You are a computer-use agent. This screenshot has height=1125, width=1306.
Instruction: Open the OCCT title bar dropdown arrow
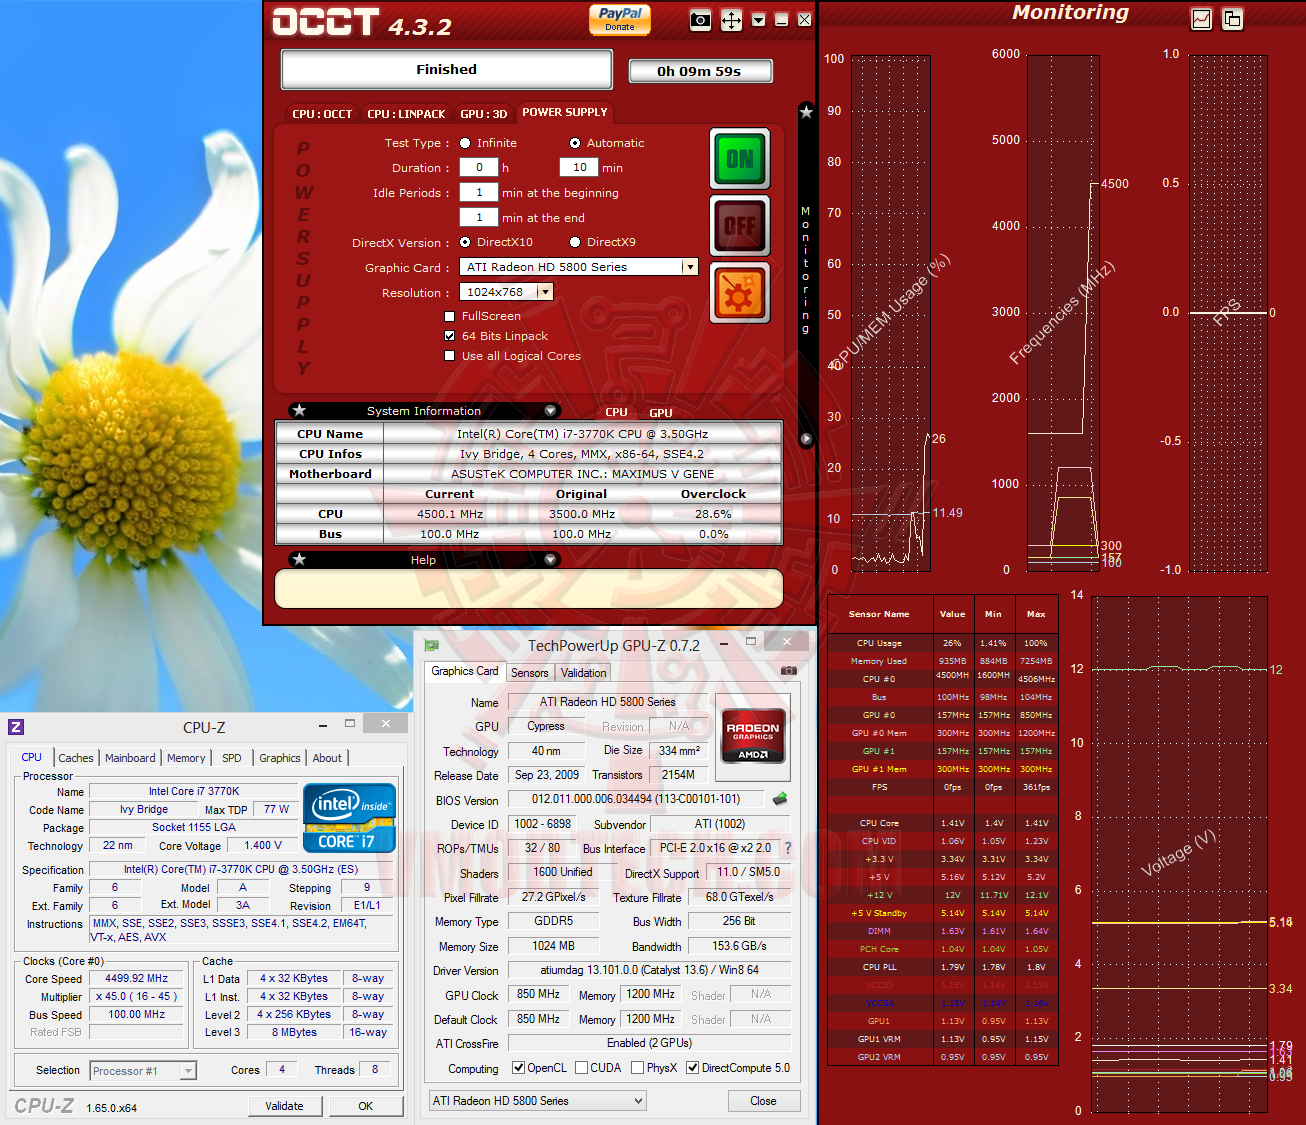[759, 20]
